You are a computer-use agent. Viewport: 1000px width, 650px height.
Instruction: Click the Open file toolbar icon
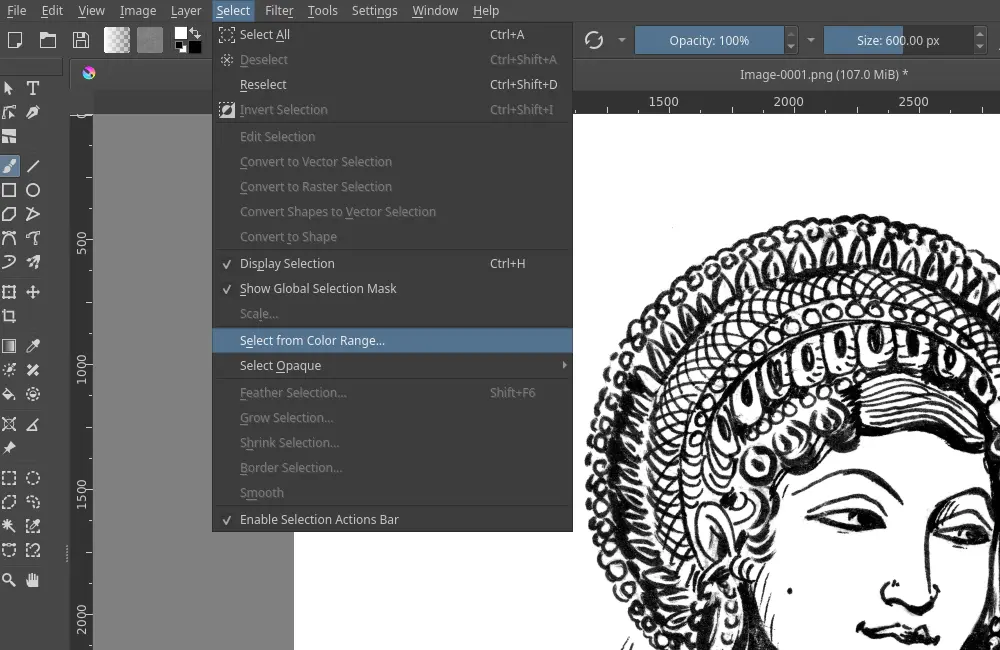click(48, 40)
